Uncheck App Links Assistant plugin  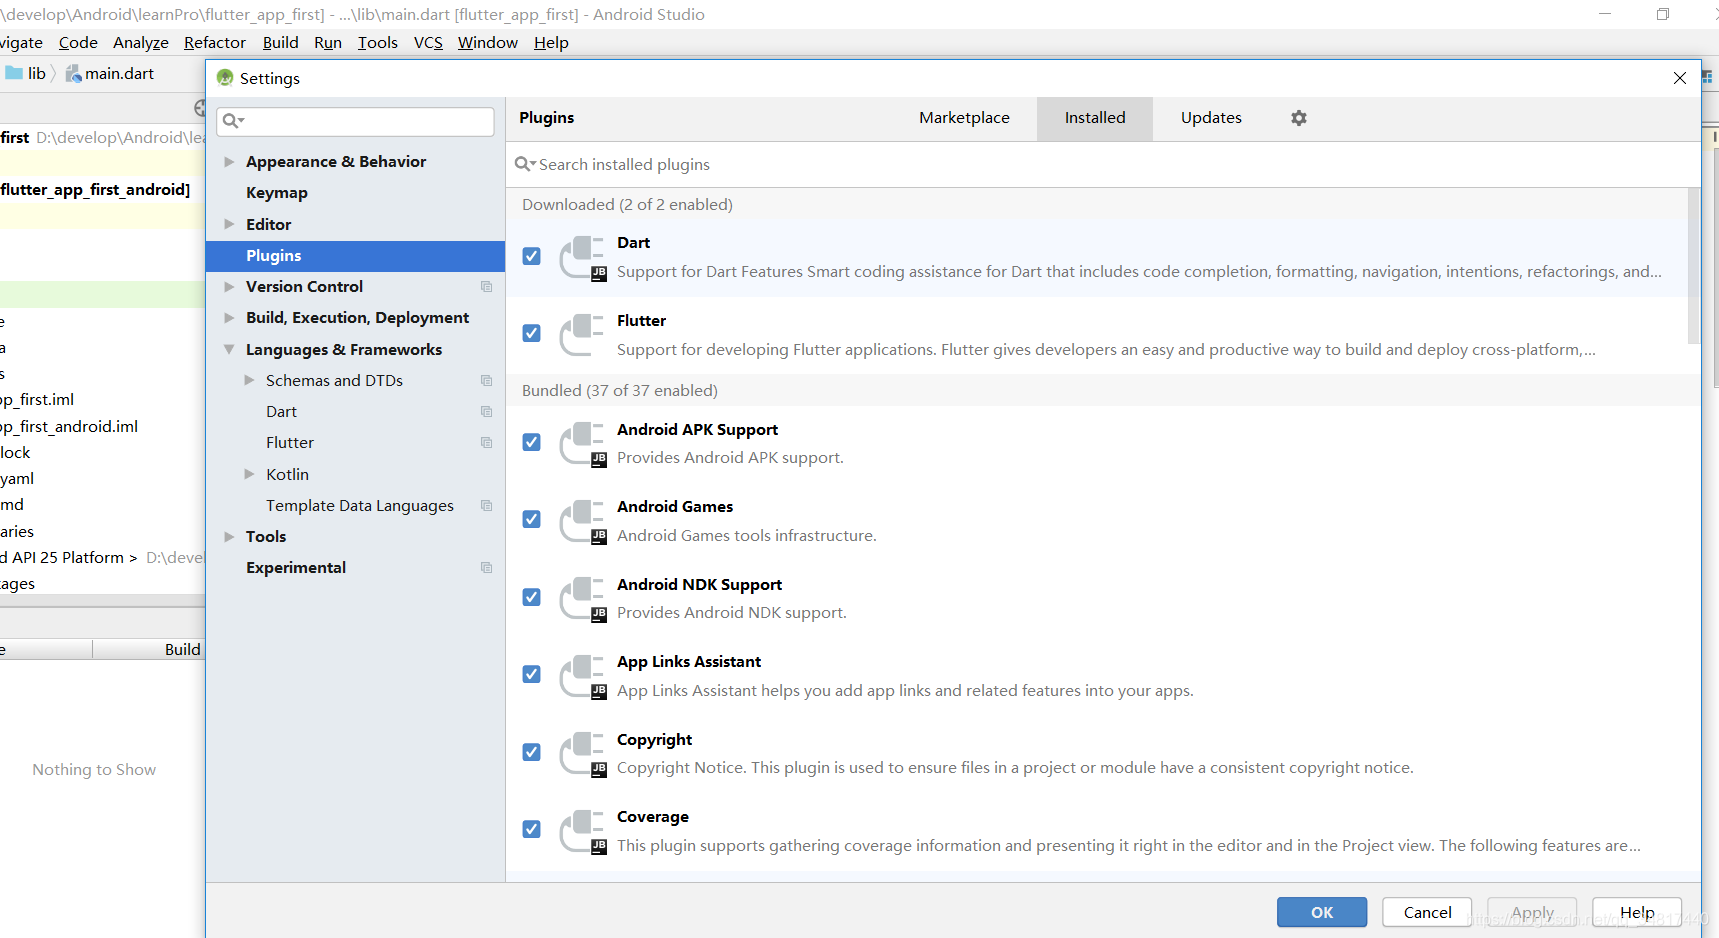point(532,674)
